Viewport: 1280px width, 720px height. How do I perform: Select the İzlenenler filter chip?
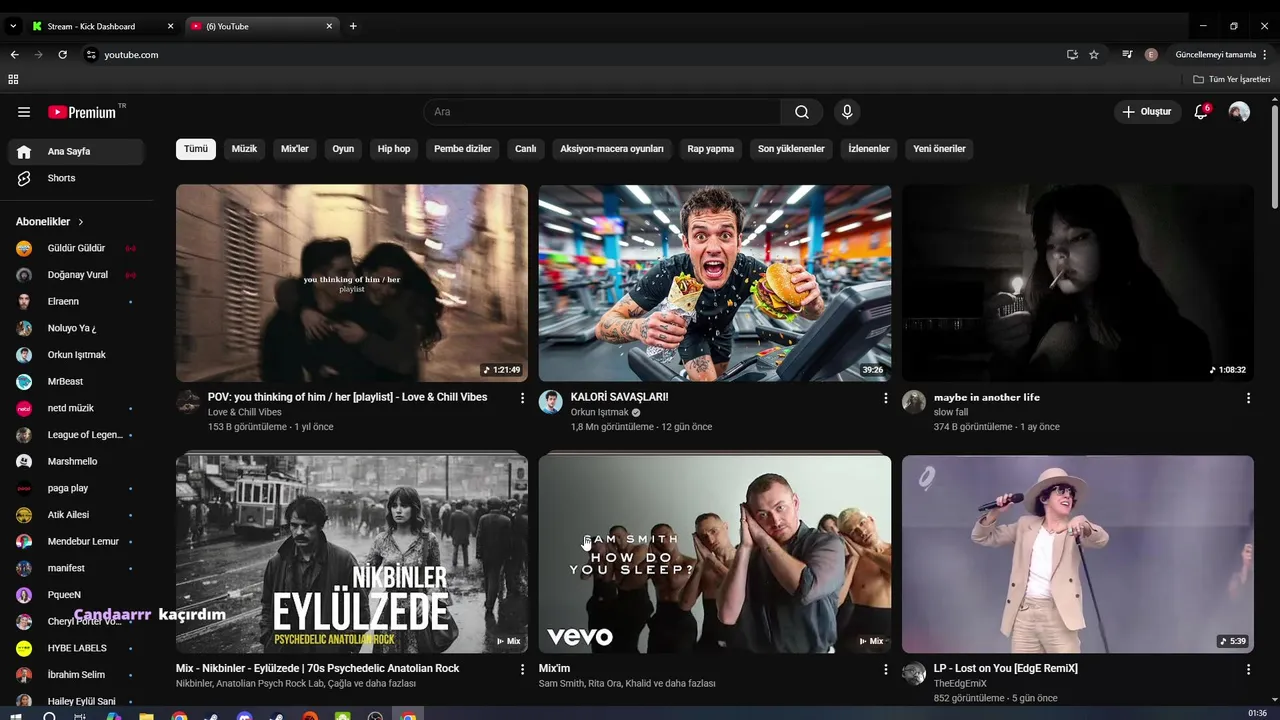tap(869, 149)
